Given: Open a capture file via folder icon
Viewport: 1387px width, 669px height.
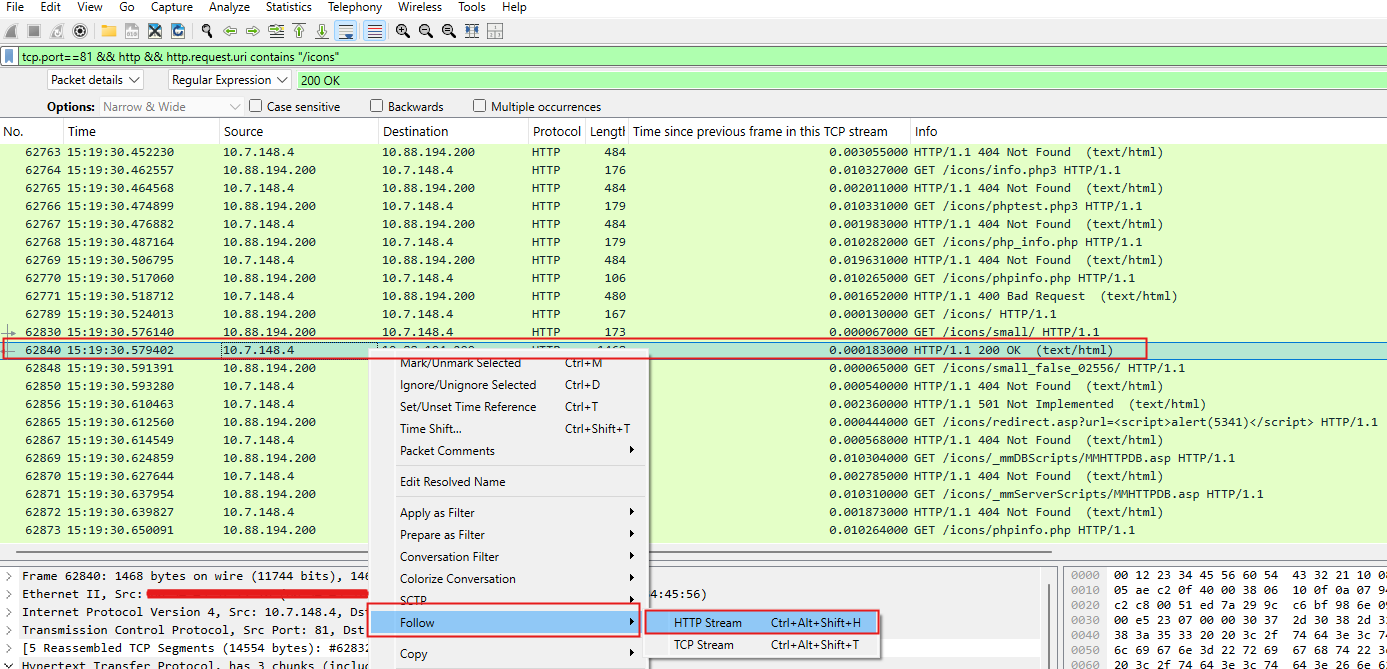Looking at the screenshot, I should pyautogui.click(x=108, y=31).
